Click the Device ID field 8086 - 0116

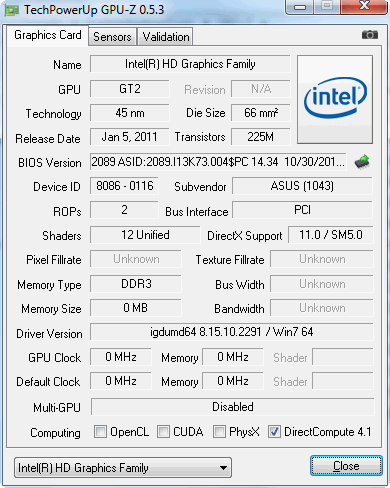pyautogui.click(x=124, y=186)
